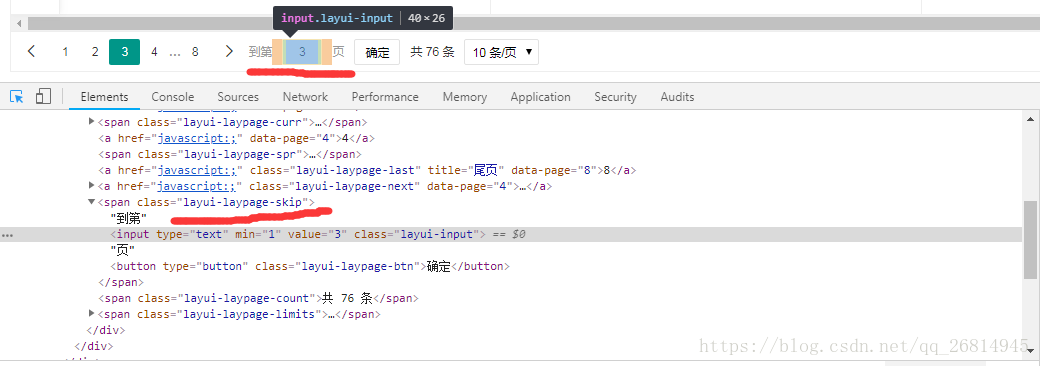Toggle the device toolbar icon
The height and width of the screenshot is (366, 1040).
43,97
